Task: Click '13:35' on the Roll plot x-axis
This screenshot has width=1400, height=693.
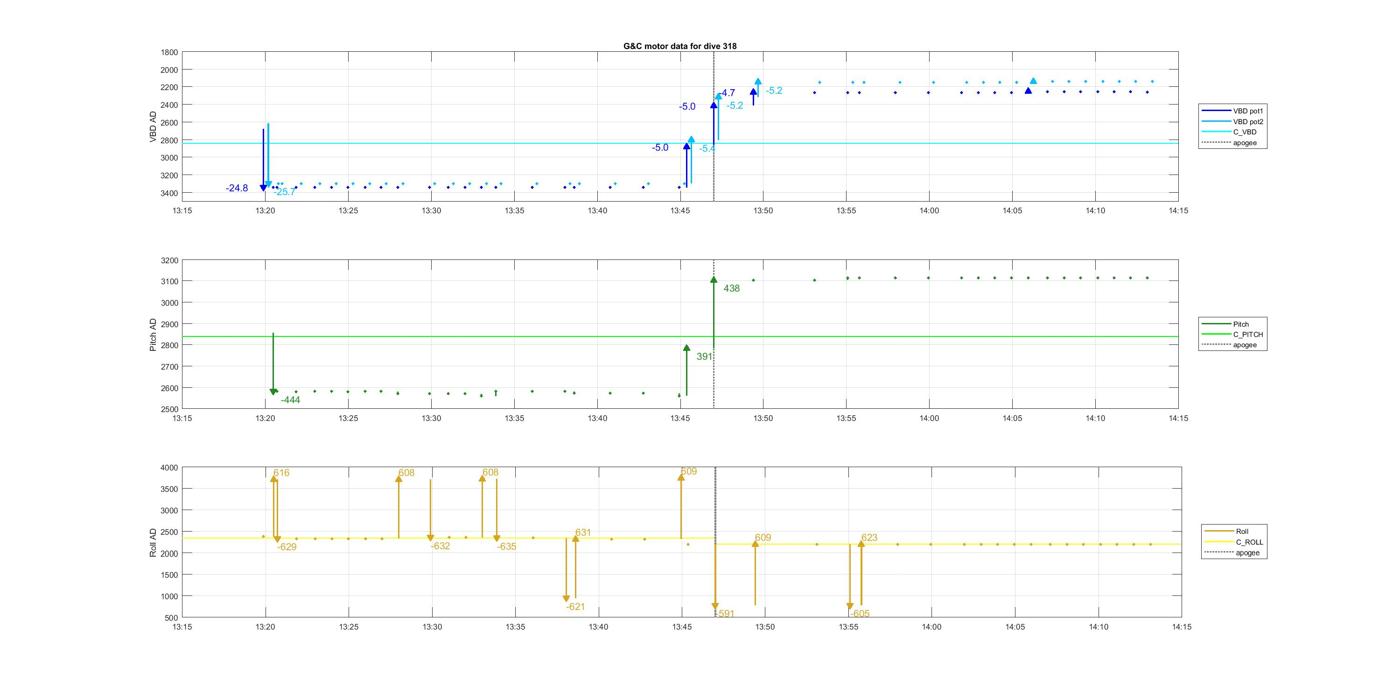Action: [515, 627]
